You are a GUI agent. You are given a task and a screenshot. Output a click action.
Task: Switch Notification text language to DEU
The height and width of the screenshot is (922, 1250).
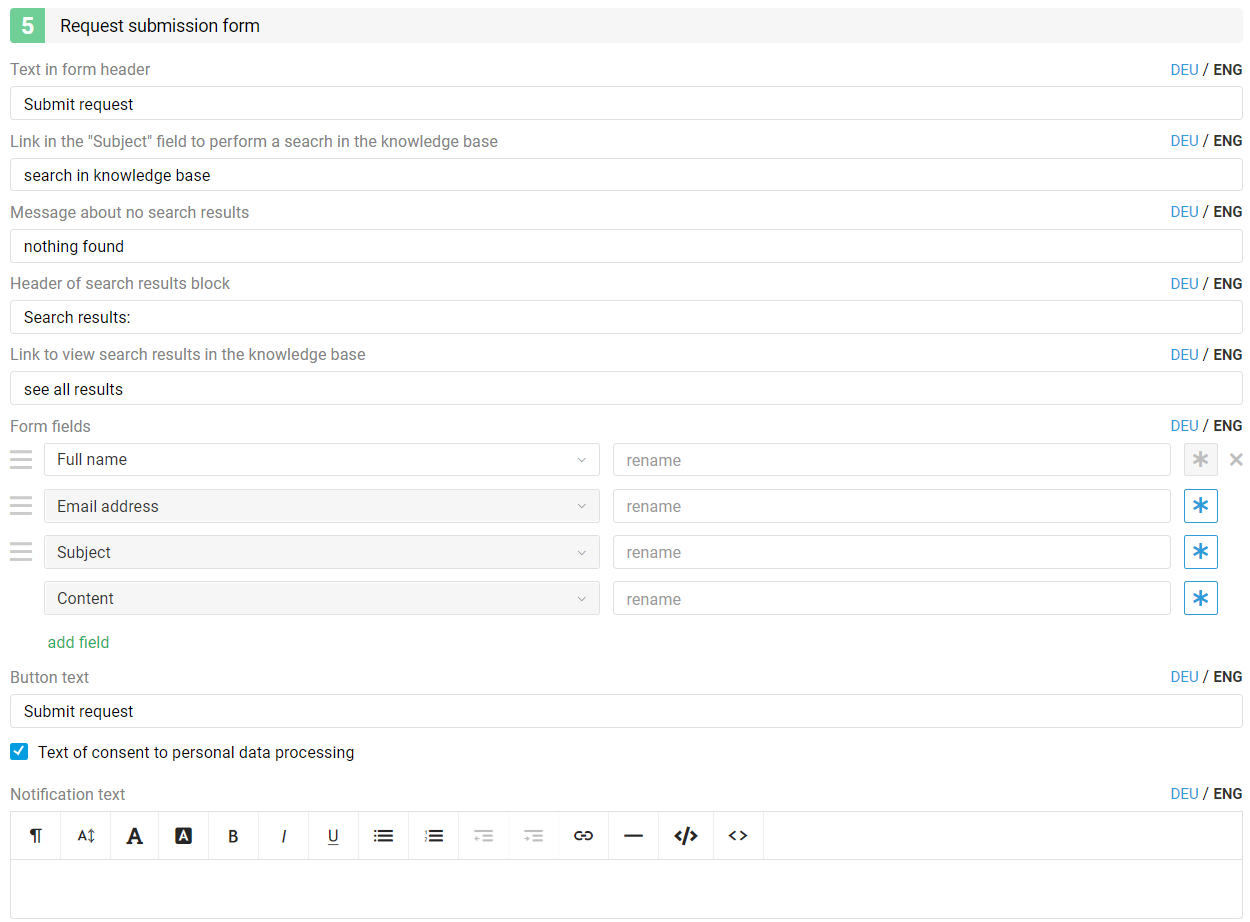(1184, 794)
